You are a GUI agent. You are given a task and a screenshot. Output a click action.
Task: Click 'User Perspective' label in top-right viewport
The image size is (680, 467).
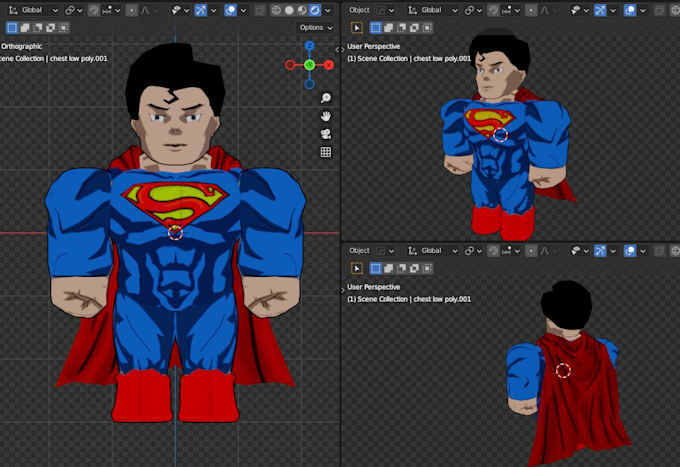(373, 46)
